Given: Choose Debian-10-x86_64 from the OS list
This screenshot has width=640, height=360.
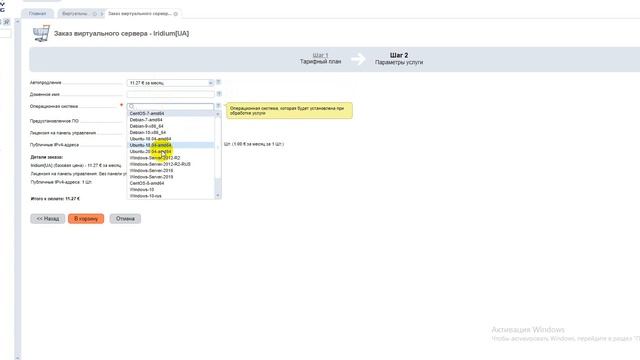Looking at the screenshot, I should (x=171, y=133).
